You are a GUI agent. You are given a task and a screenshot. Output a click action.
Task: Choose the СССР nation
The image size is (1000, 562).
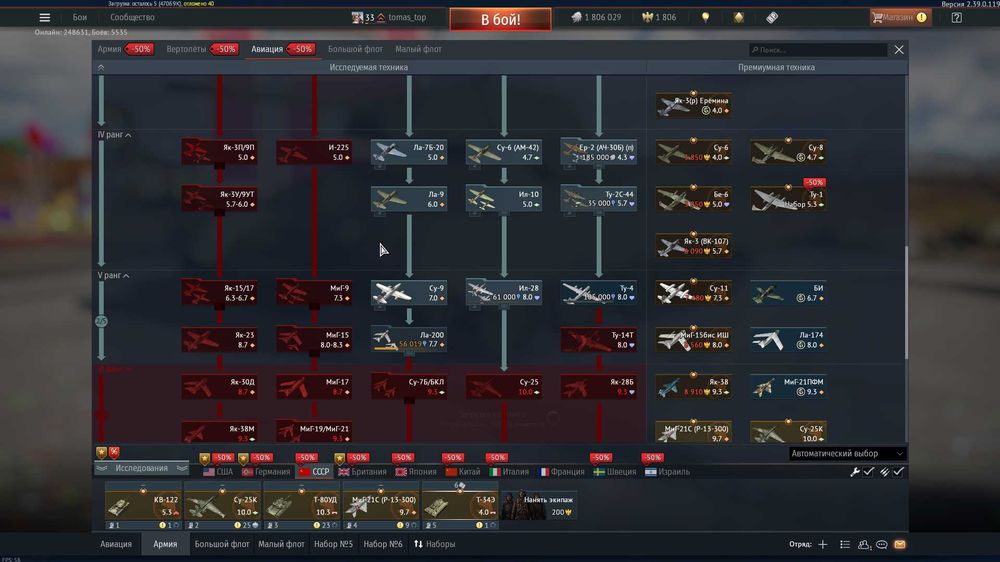pos(314,472)
